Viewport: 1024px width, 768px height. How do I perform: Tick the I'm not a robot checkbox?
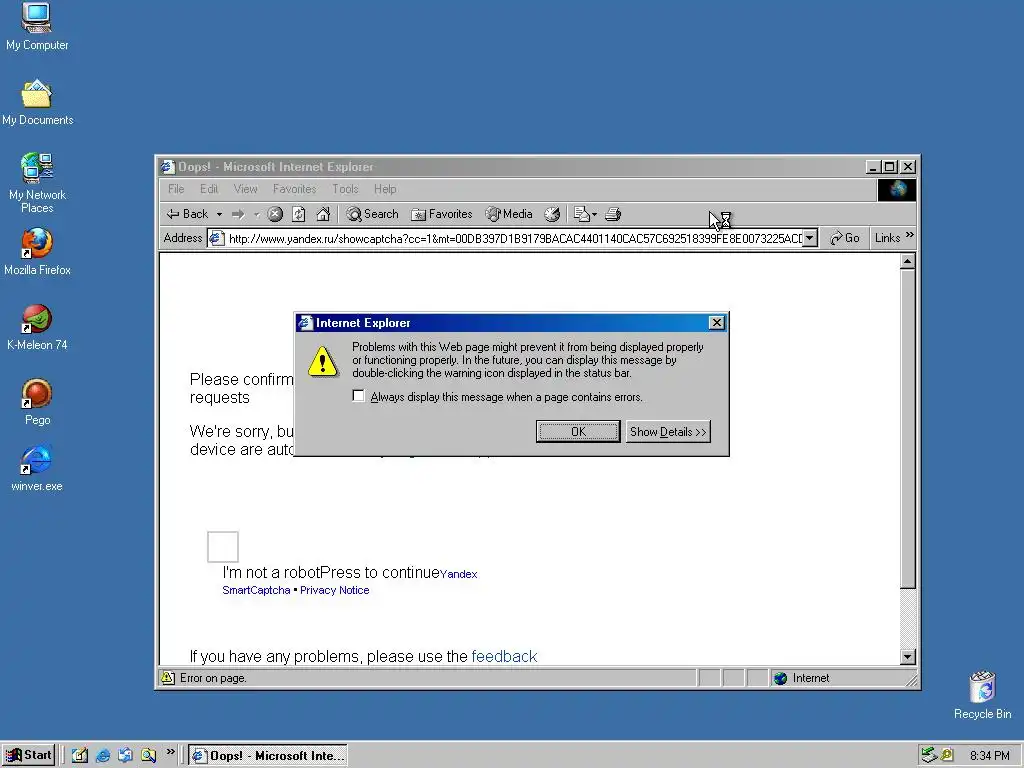point(223,547)
